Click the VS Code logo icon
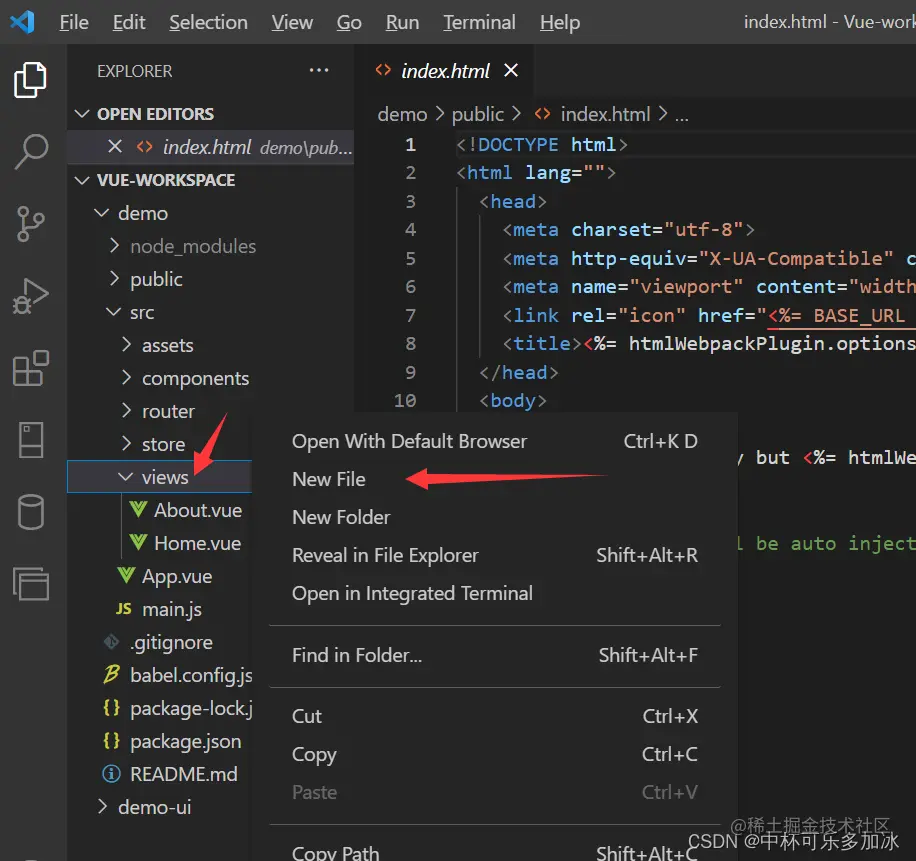This screenshot has width=916, height=861. 22,22
